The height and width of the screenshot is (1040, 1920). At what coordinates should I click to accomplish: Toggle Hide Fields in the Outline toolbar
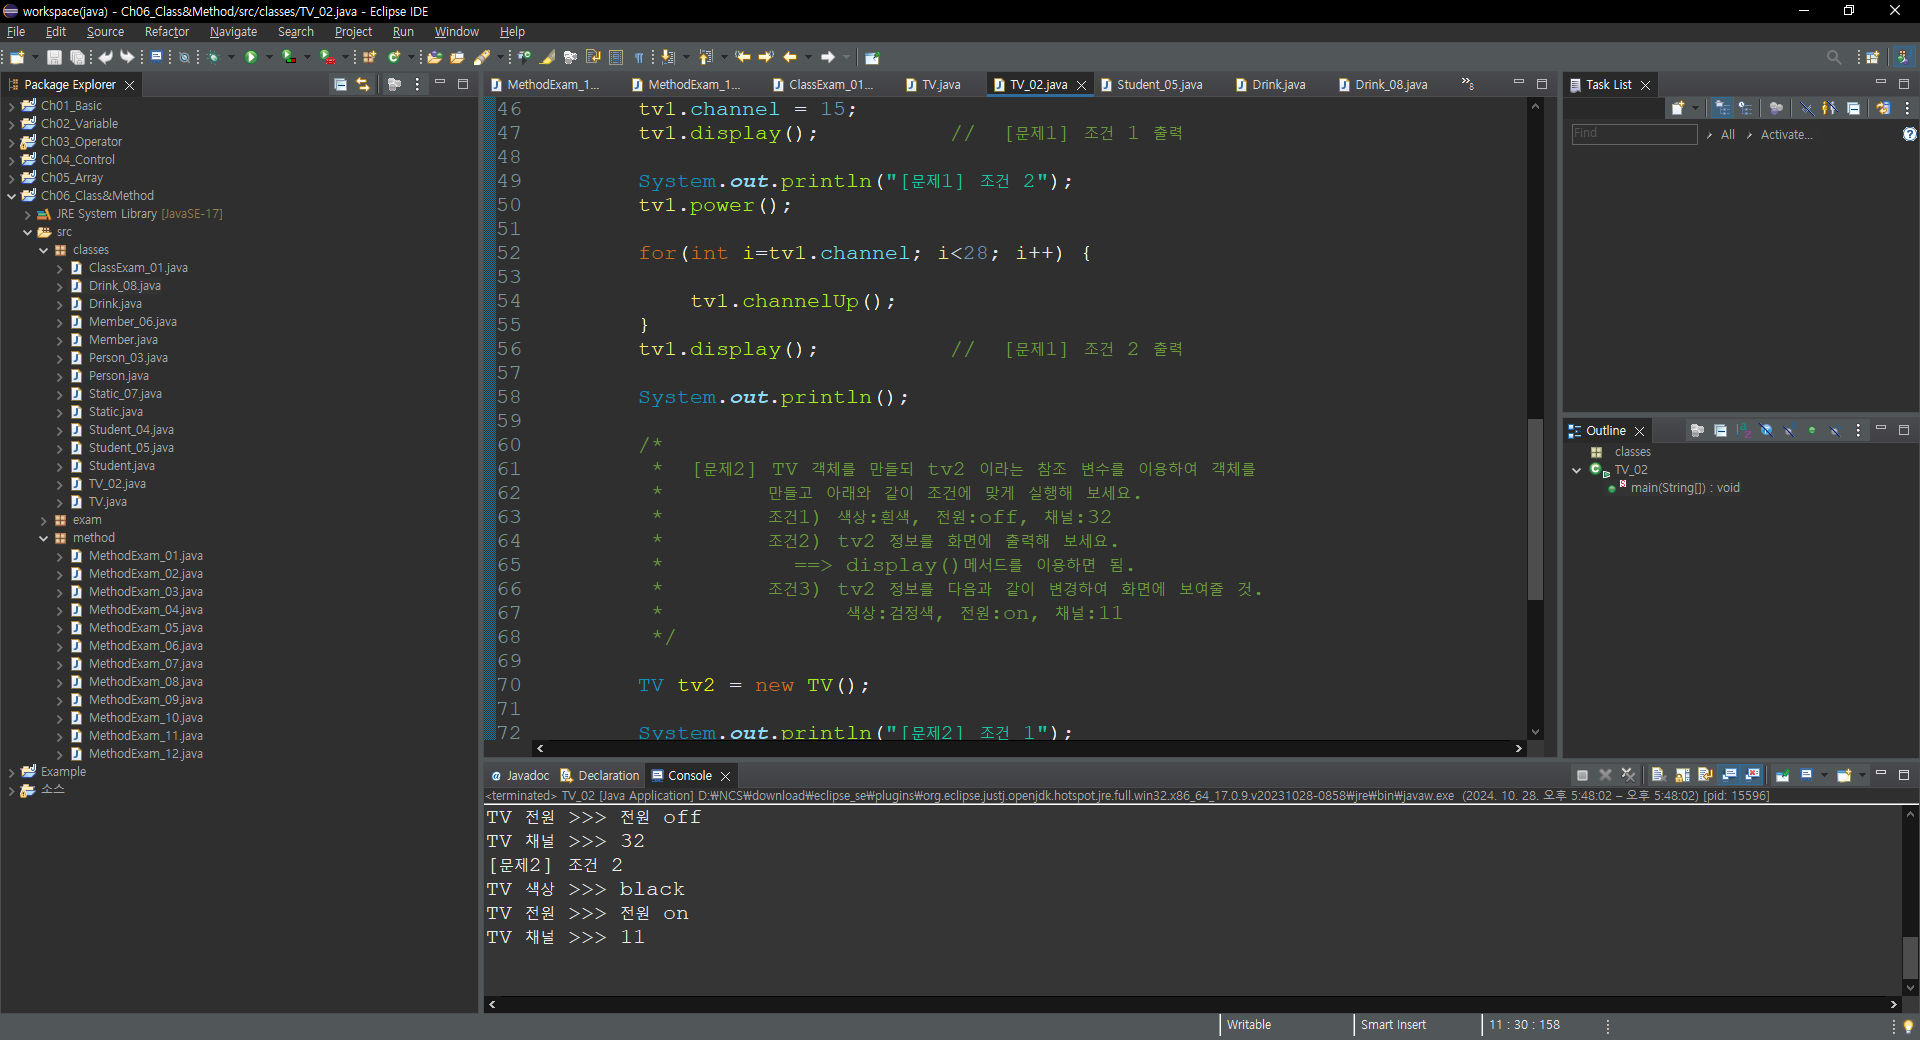tap(1766, 430)
